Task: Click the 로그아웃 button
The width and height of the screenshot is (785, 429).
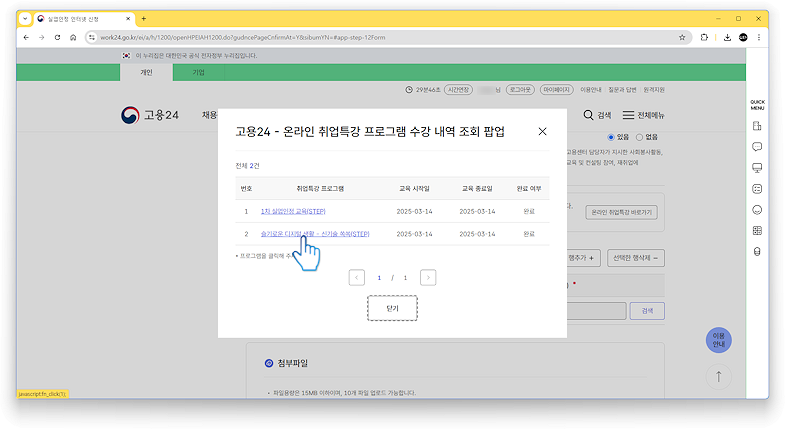Action: (x=520, y=90)
